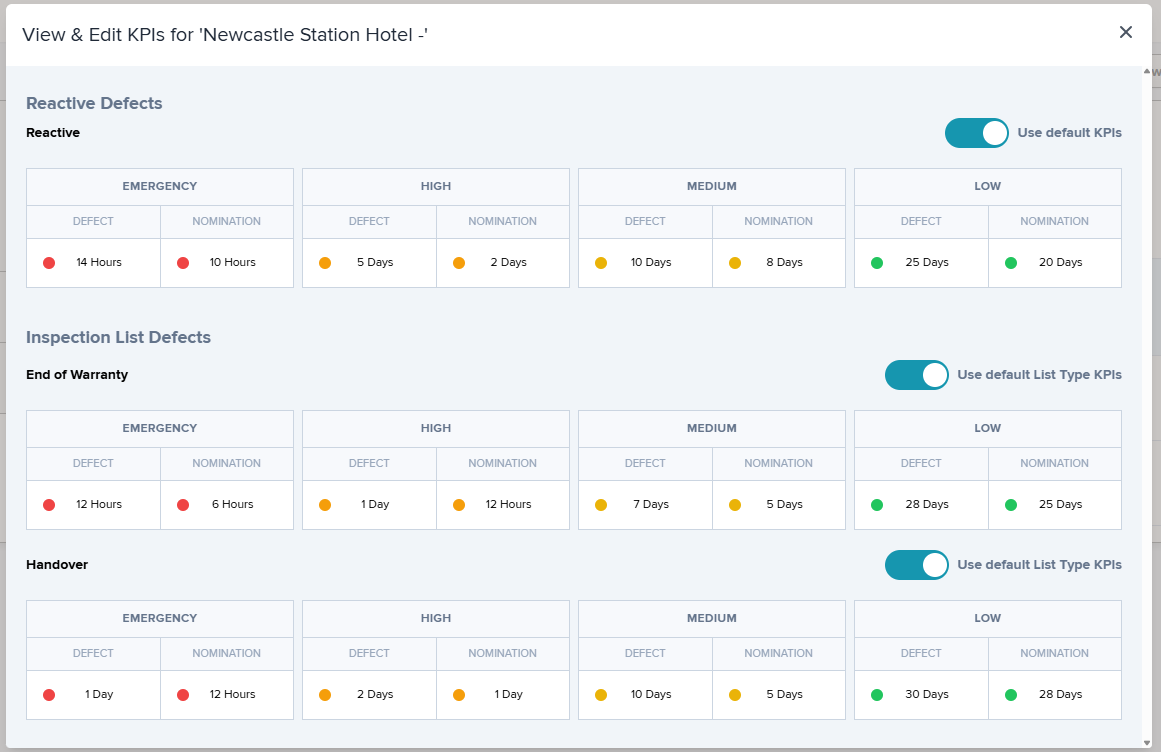Click scrollbar up arrow in dialog

(1147, 72)
